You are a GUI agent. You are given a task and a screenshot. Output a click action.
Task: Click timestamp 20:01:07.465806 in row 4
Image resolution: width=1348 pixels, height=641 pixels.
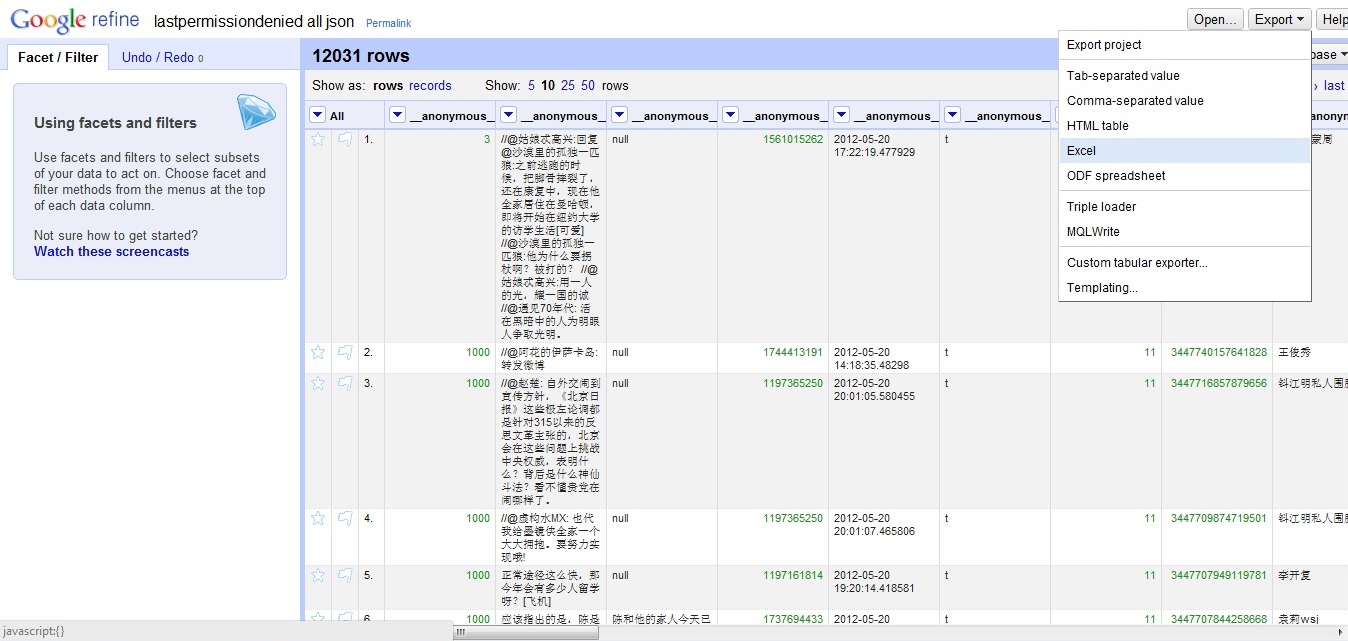pos(874,531)
